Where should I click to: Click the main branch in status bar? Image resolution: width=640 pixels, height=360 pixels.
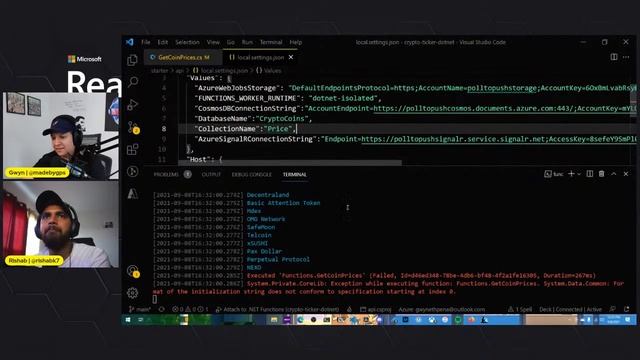tap(140, 309)
